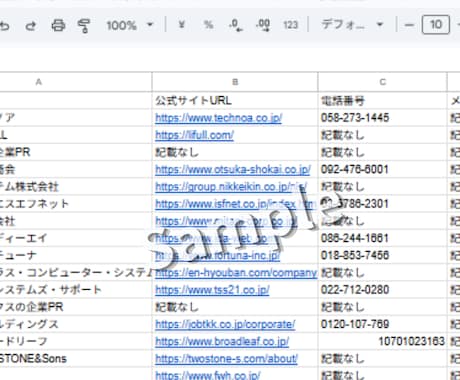Image resolution: width=460 pixels, height=380 pixels.
Task: Click the font size field showing 10
Action: [436, 25]
